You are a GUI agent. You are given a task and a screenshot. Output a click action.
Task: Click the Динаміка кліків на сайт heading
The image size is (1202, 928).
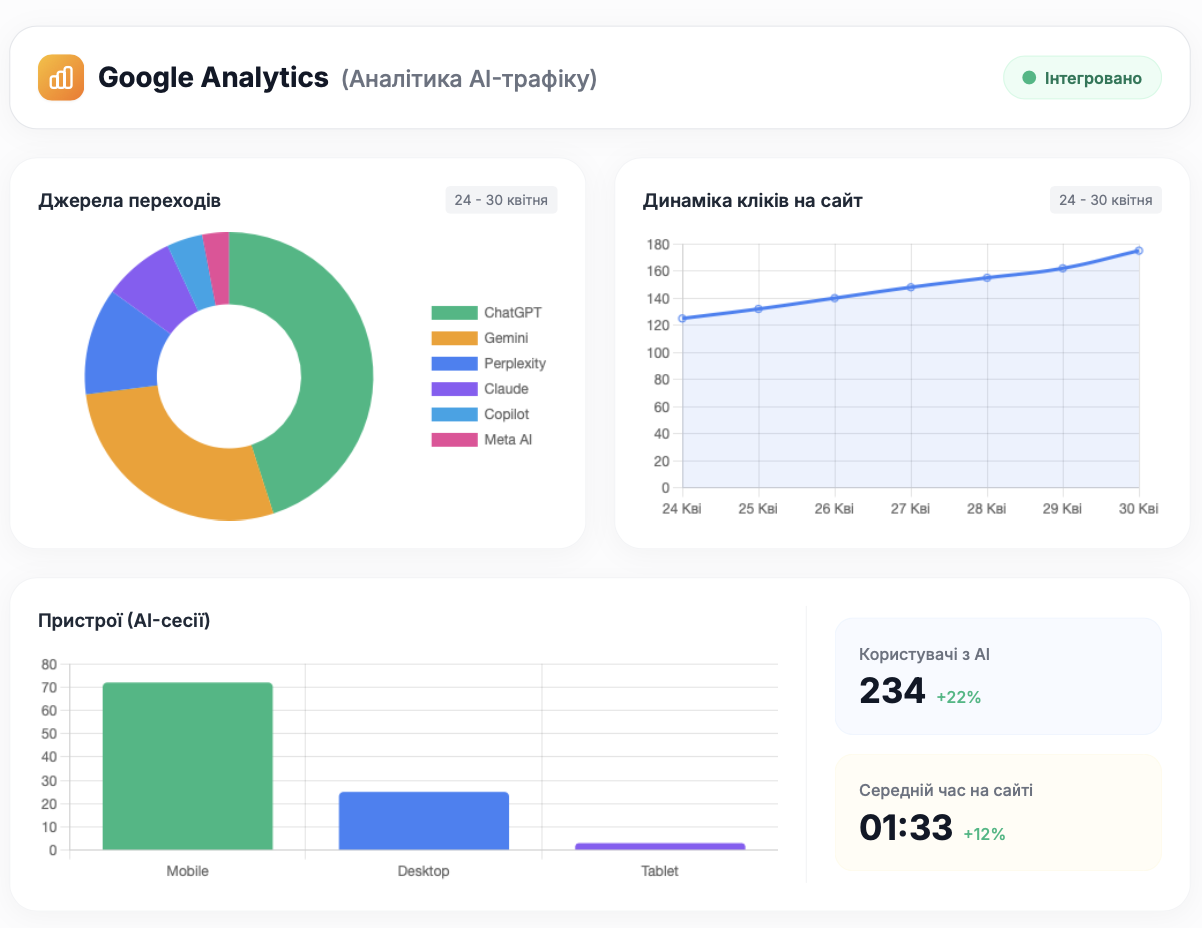pos(753,201)
